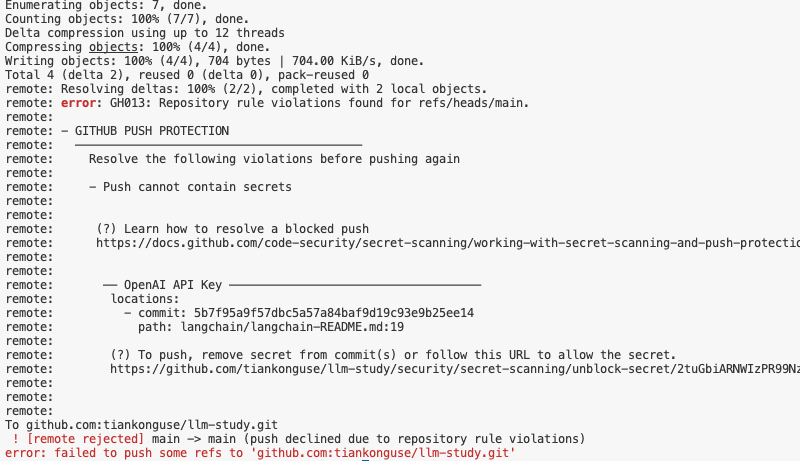Click the 'Writing objects: 100%' line
The image size is (800, 461).
[x=214, y=61]
